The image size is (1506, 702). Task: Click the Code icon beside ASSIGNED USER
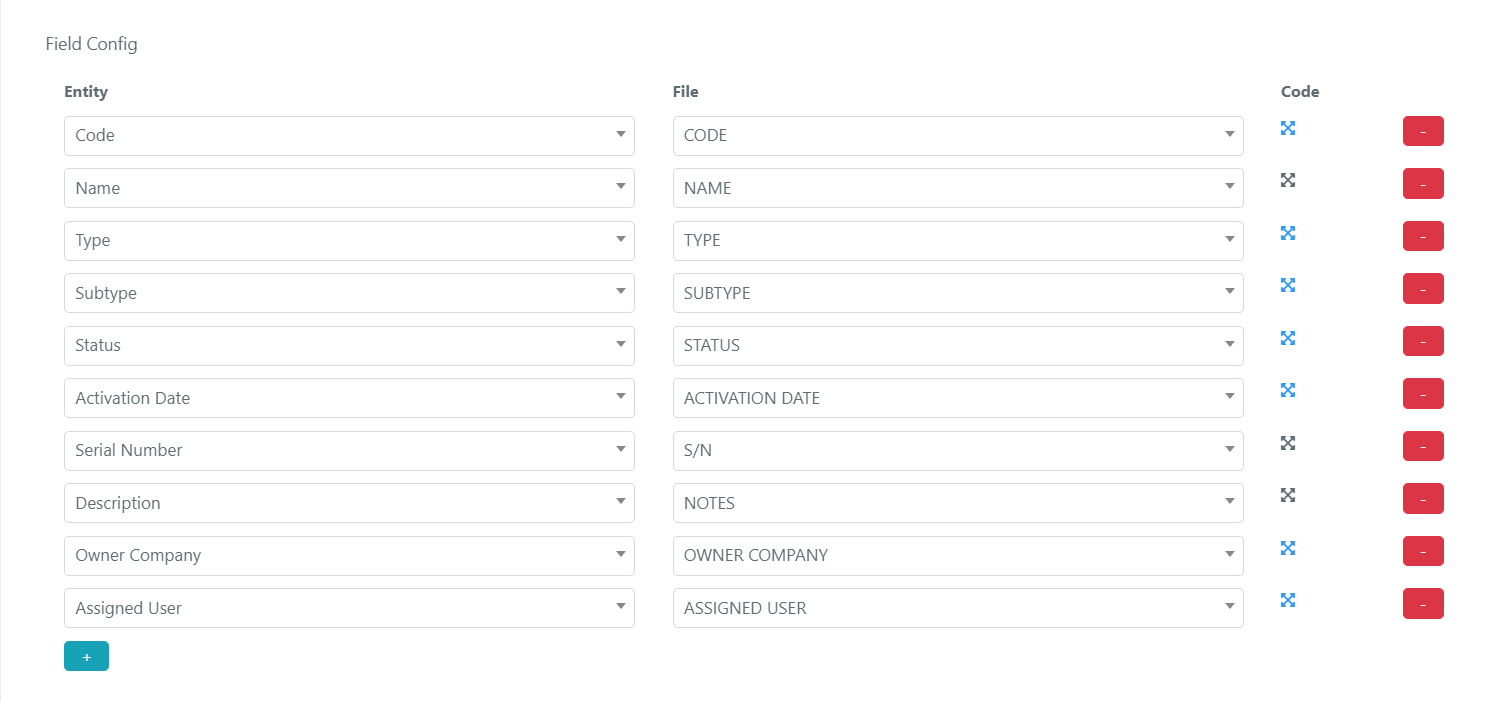1288,600
